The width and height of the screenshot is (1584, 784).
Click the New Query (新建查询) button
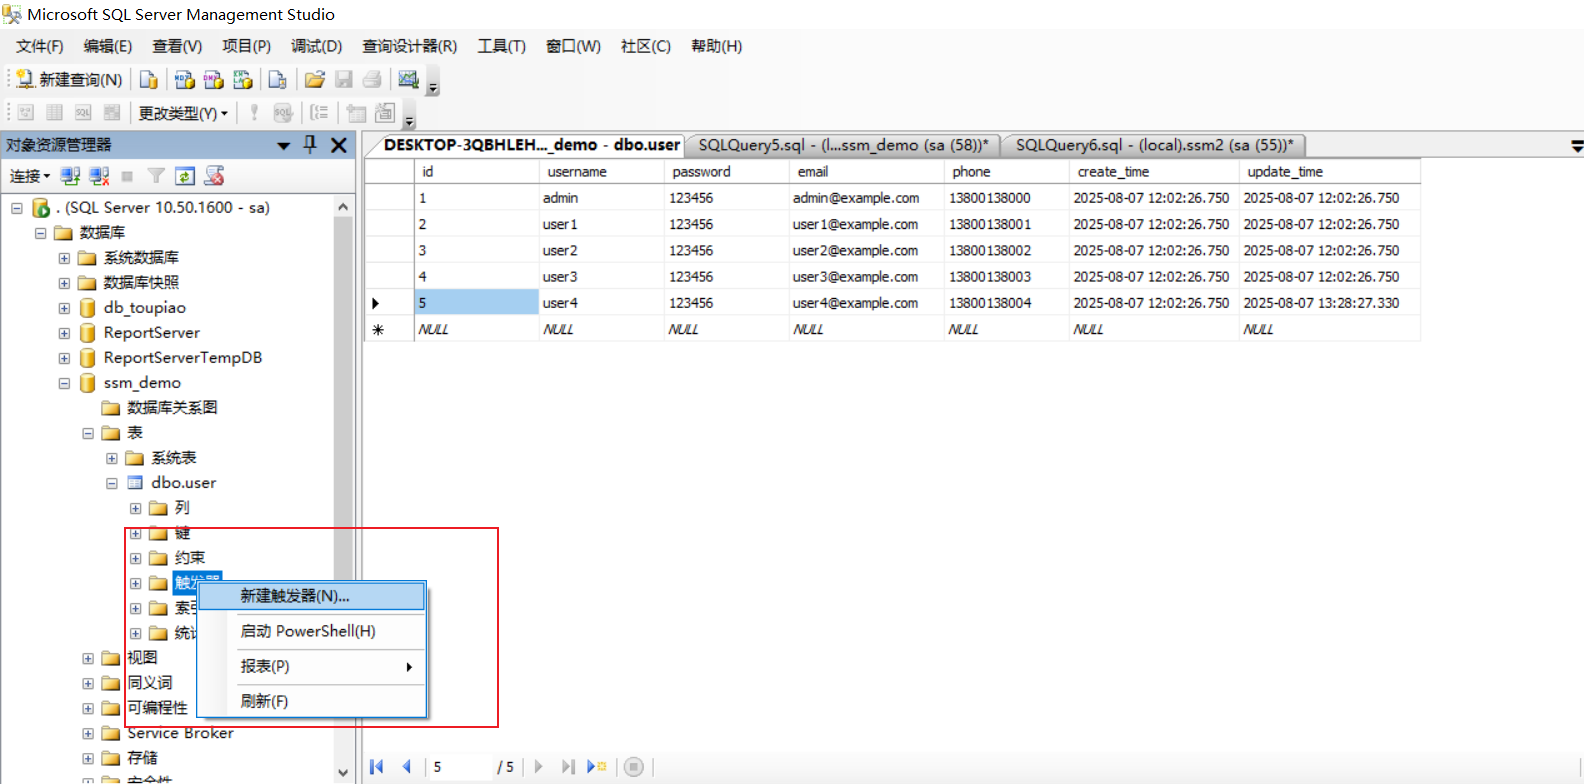click(69, 80)
